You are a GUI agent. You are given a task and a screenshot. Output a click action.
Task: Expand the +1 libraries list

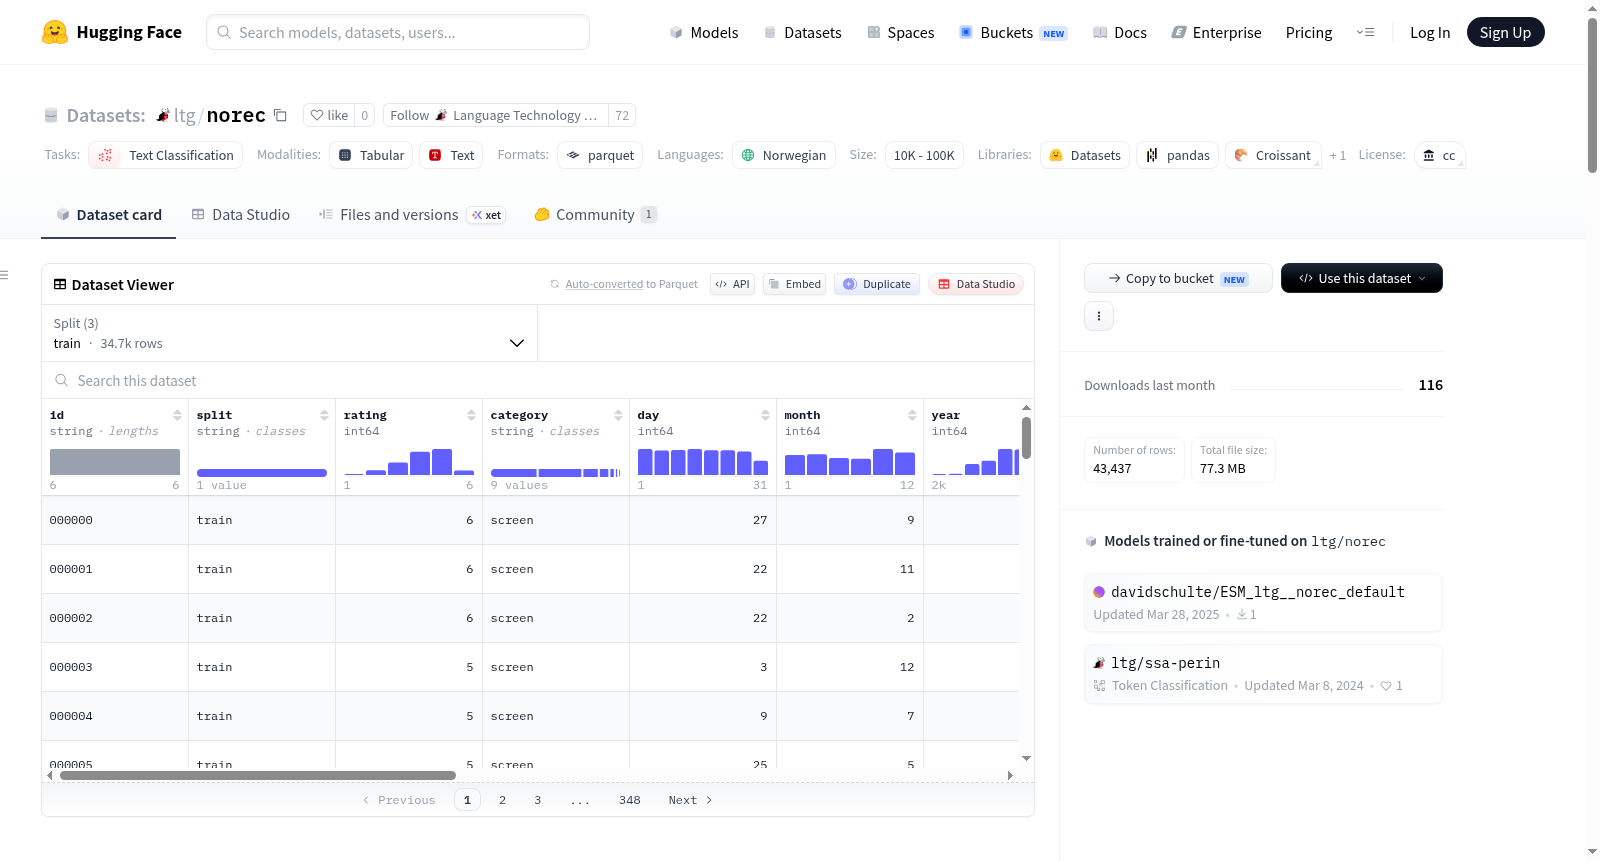coord(1338,155)
